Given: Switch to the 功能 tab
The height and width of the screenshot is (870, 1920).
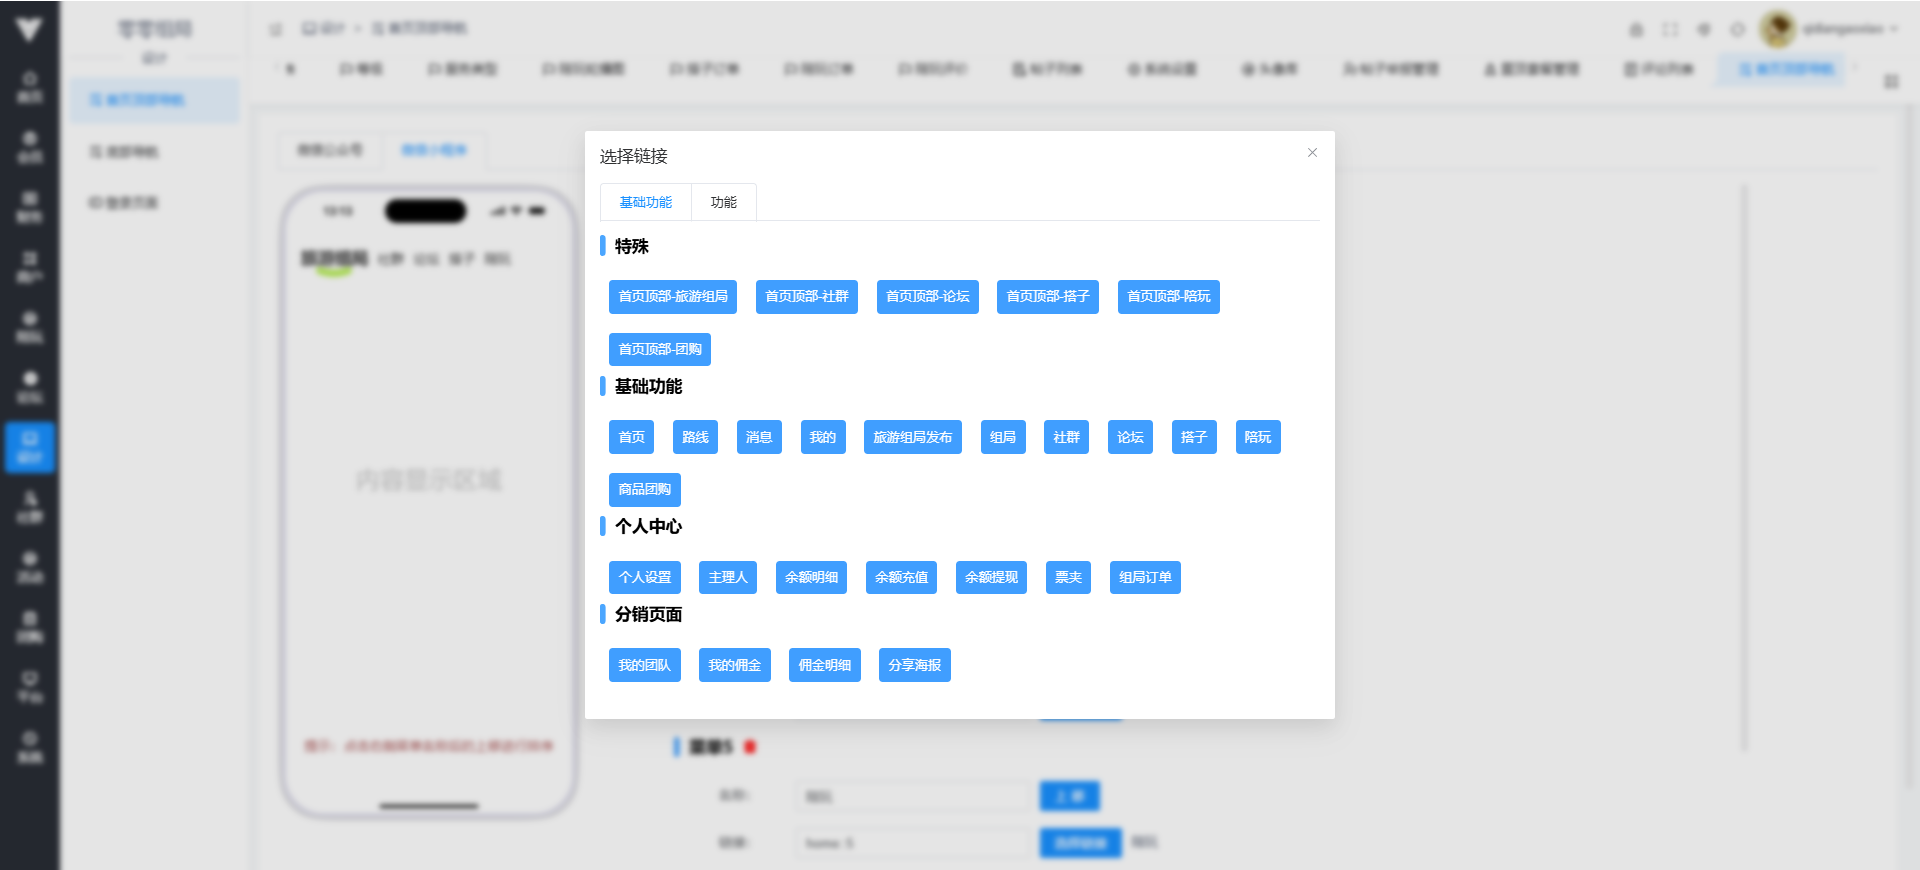Looking at the screenshot, I should [723, 202].
